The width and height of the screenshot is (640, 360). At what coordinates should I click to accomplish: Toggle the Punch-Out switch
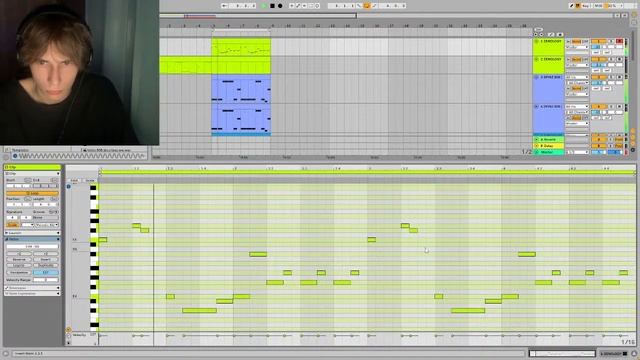click(x=373, y=6)
